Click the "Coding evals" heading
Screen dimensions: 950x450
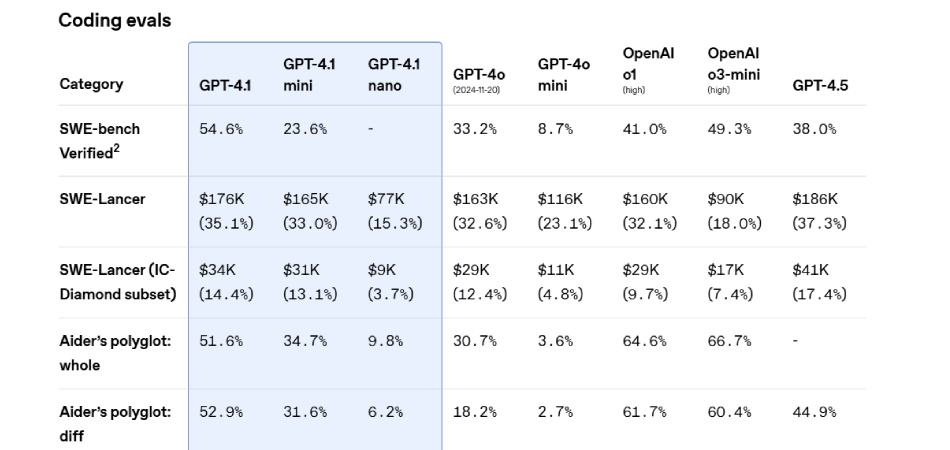pos(114,21)
